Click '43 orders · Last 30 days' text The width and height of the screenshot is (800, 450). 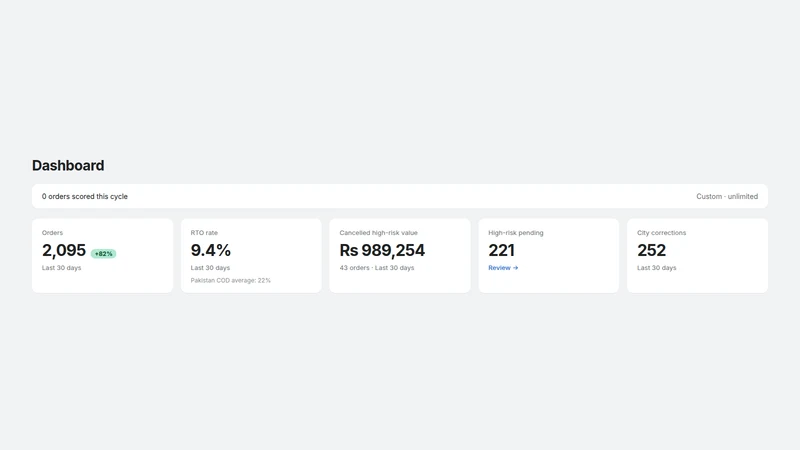tap(377, 268)
